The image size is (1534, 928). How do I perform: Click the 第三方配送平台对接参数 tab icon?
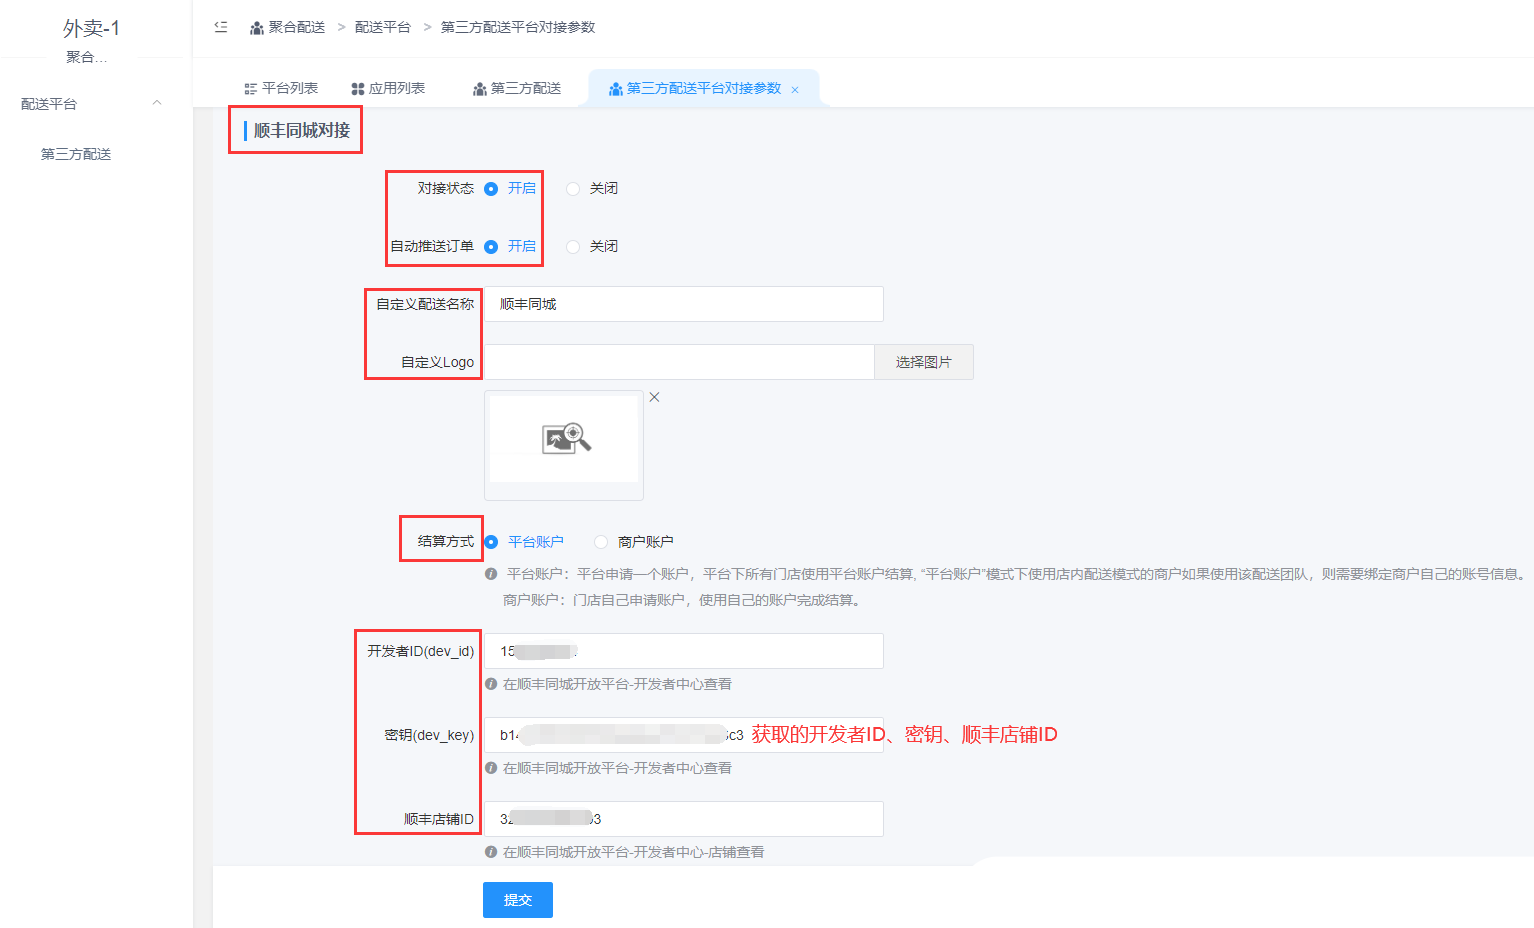tap(616, 89)
